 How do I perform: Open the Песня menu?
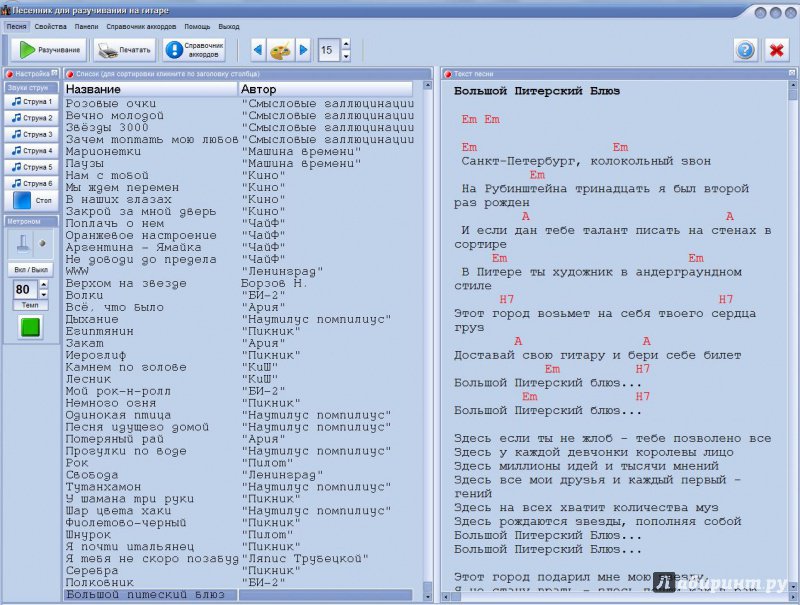pos(16,27)
